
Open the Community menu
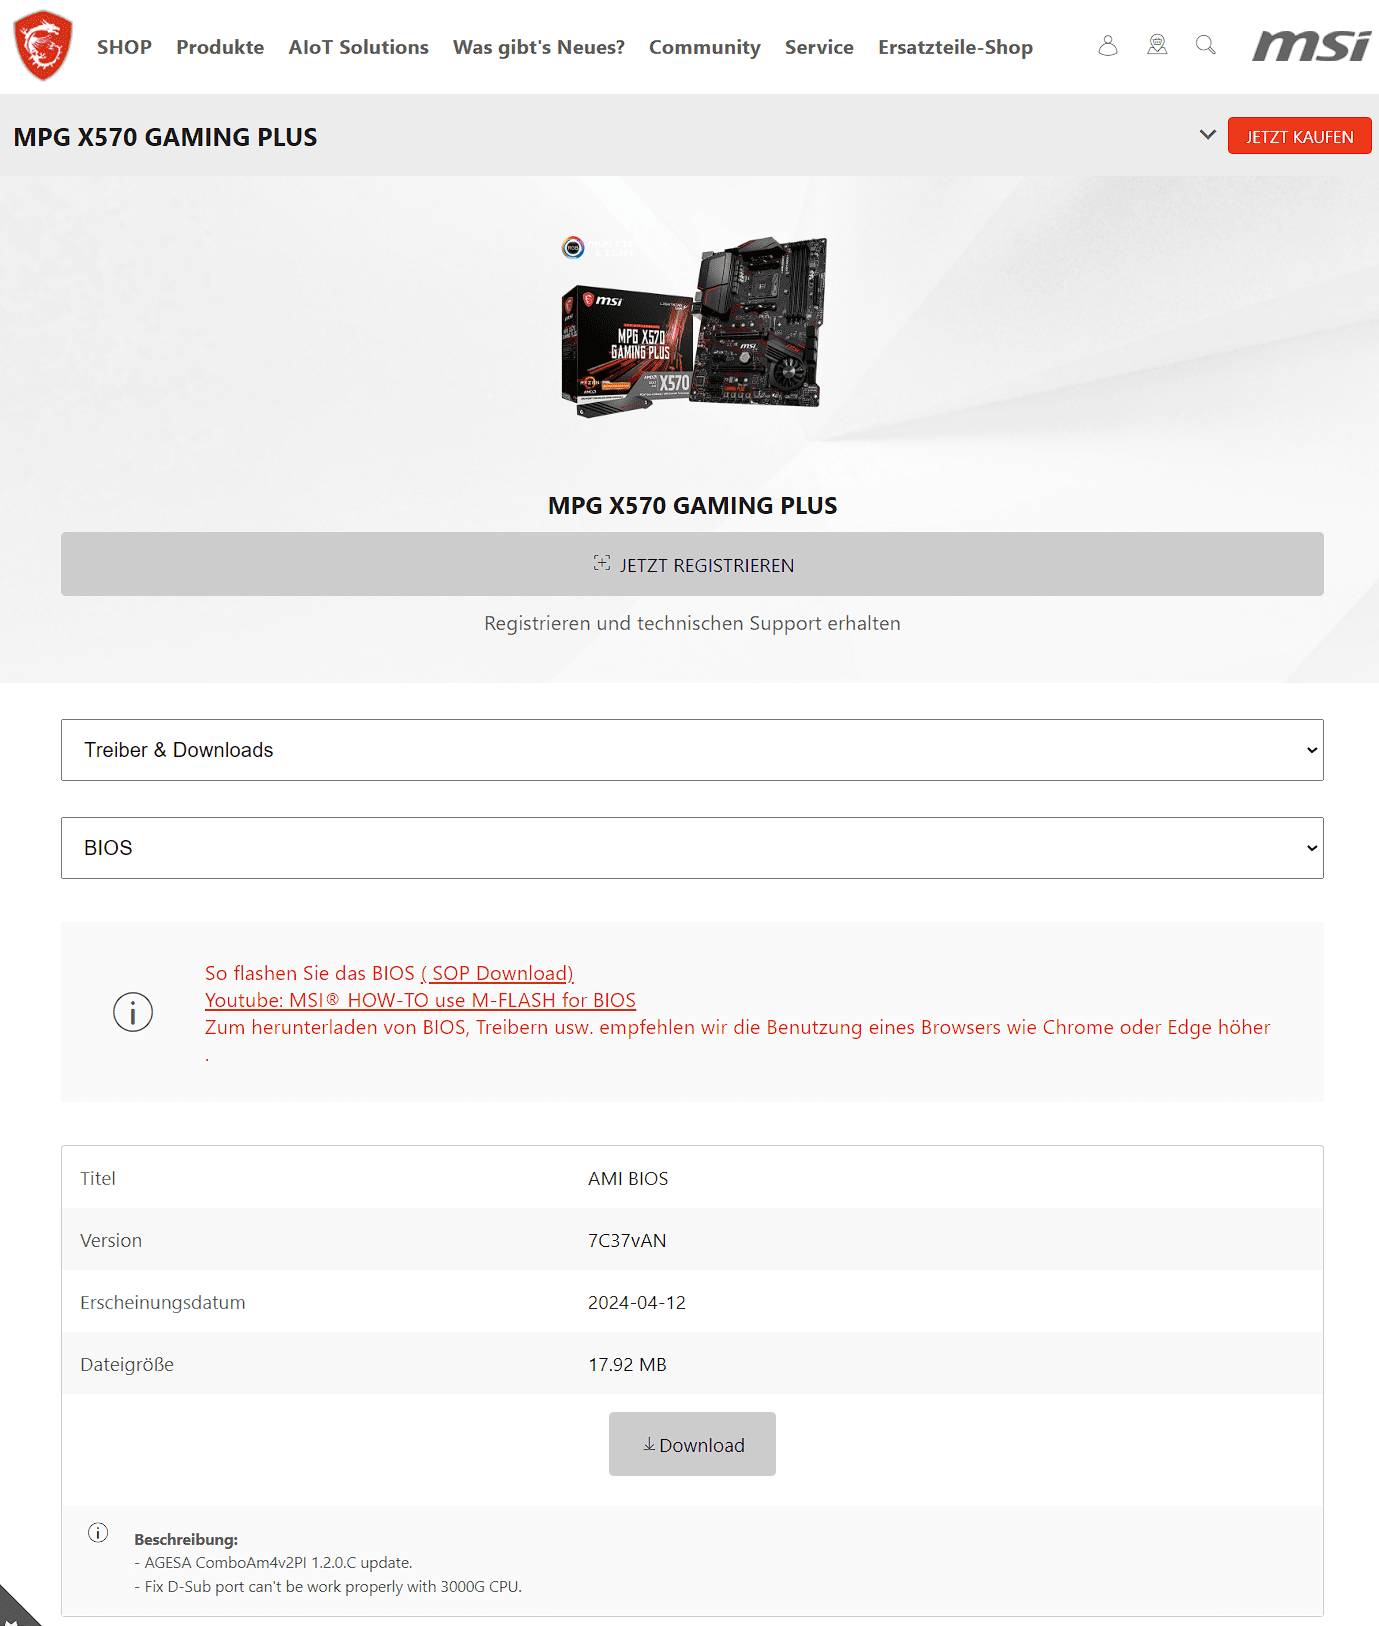(x=705, y=47)
